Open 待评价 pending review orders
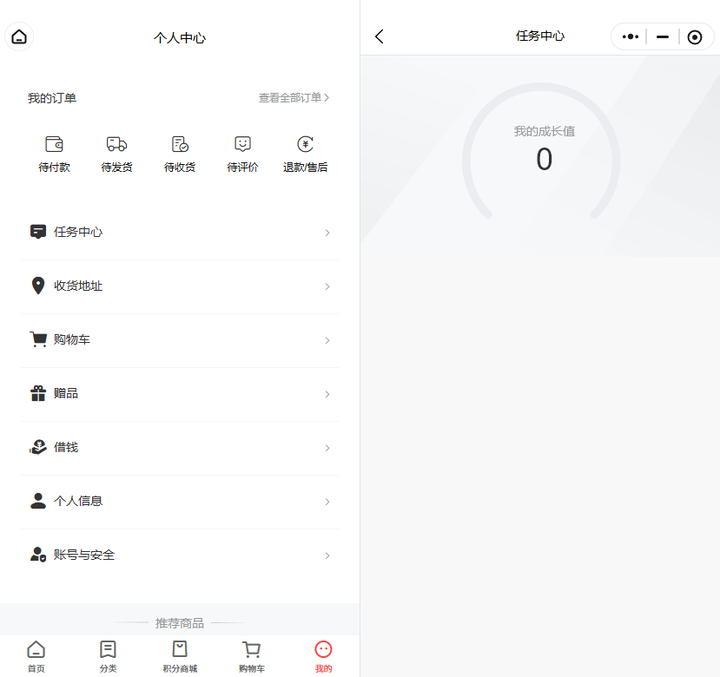The image size is (720, 677). (x=242, y=154)
